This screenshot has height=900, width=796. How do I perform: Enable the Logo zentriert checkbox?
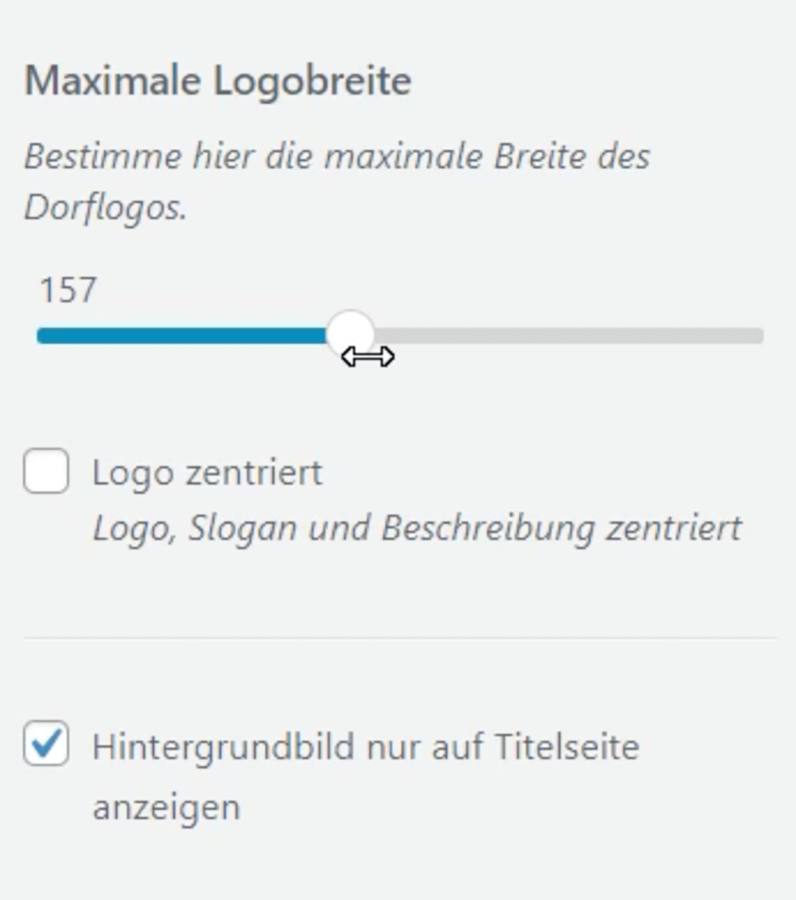point(46,472)
